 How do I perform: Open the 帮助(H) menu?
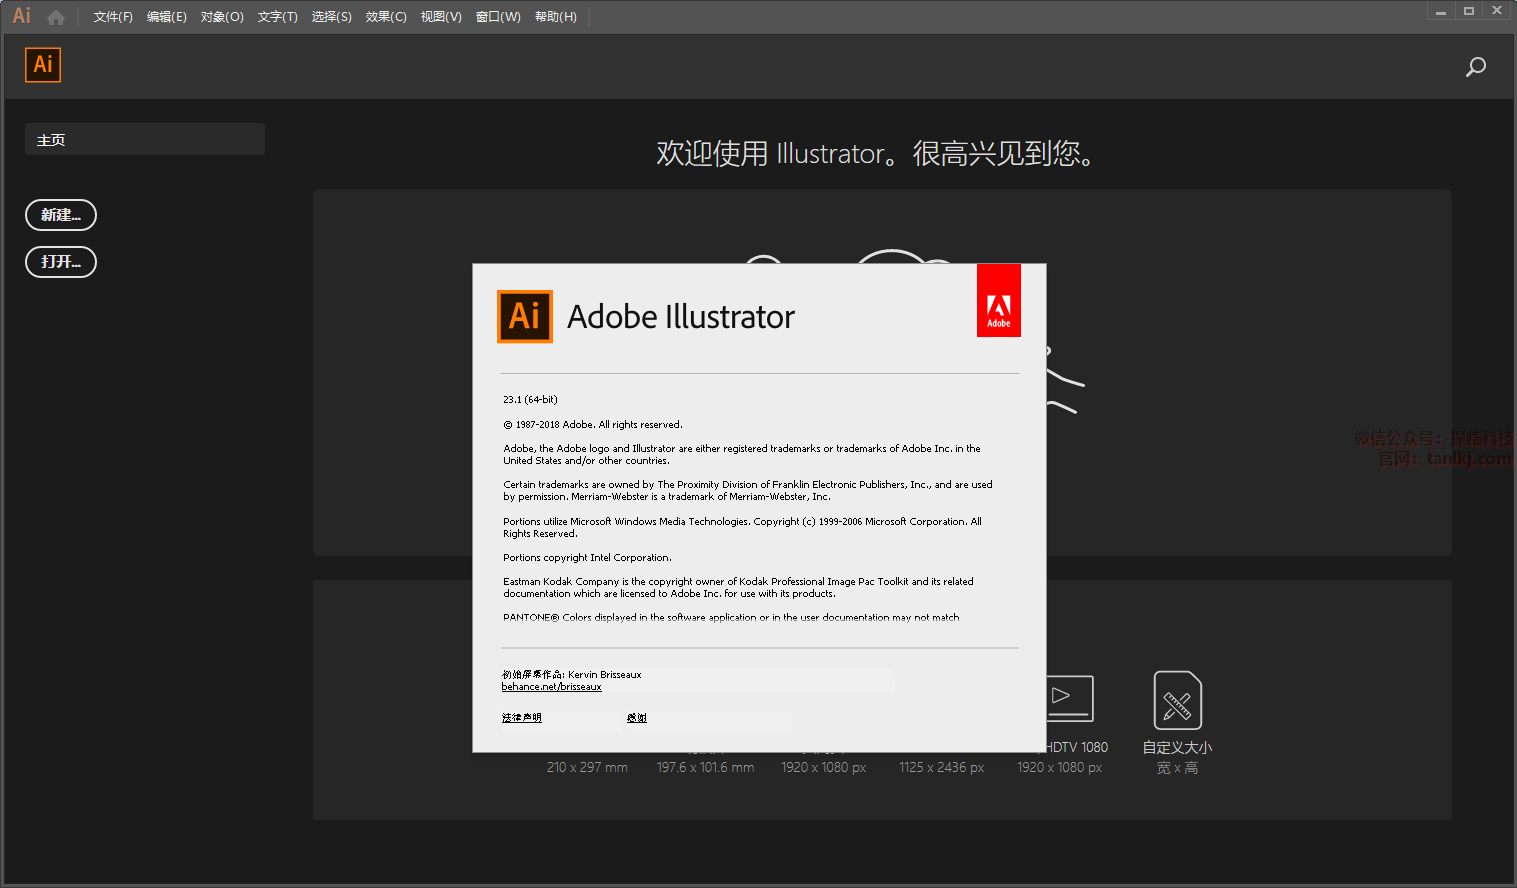pyautogui.click(x=556, y=17)
